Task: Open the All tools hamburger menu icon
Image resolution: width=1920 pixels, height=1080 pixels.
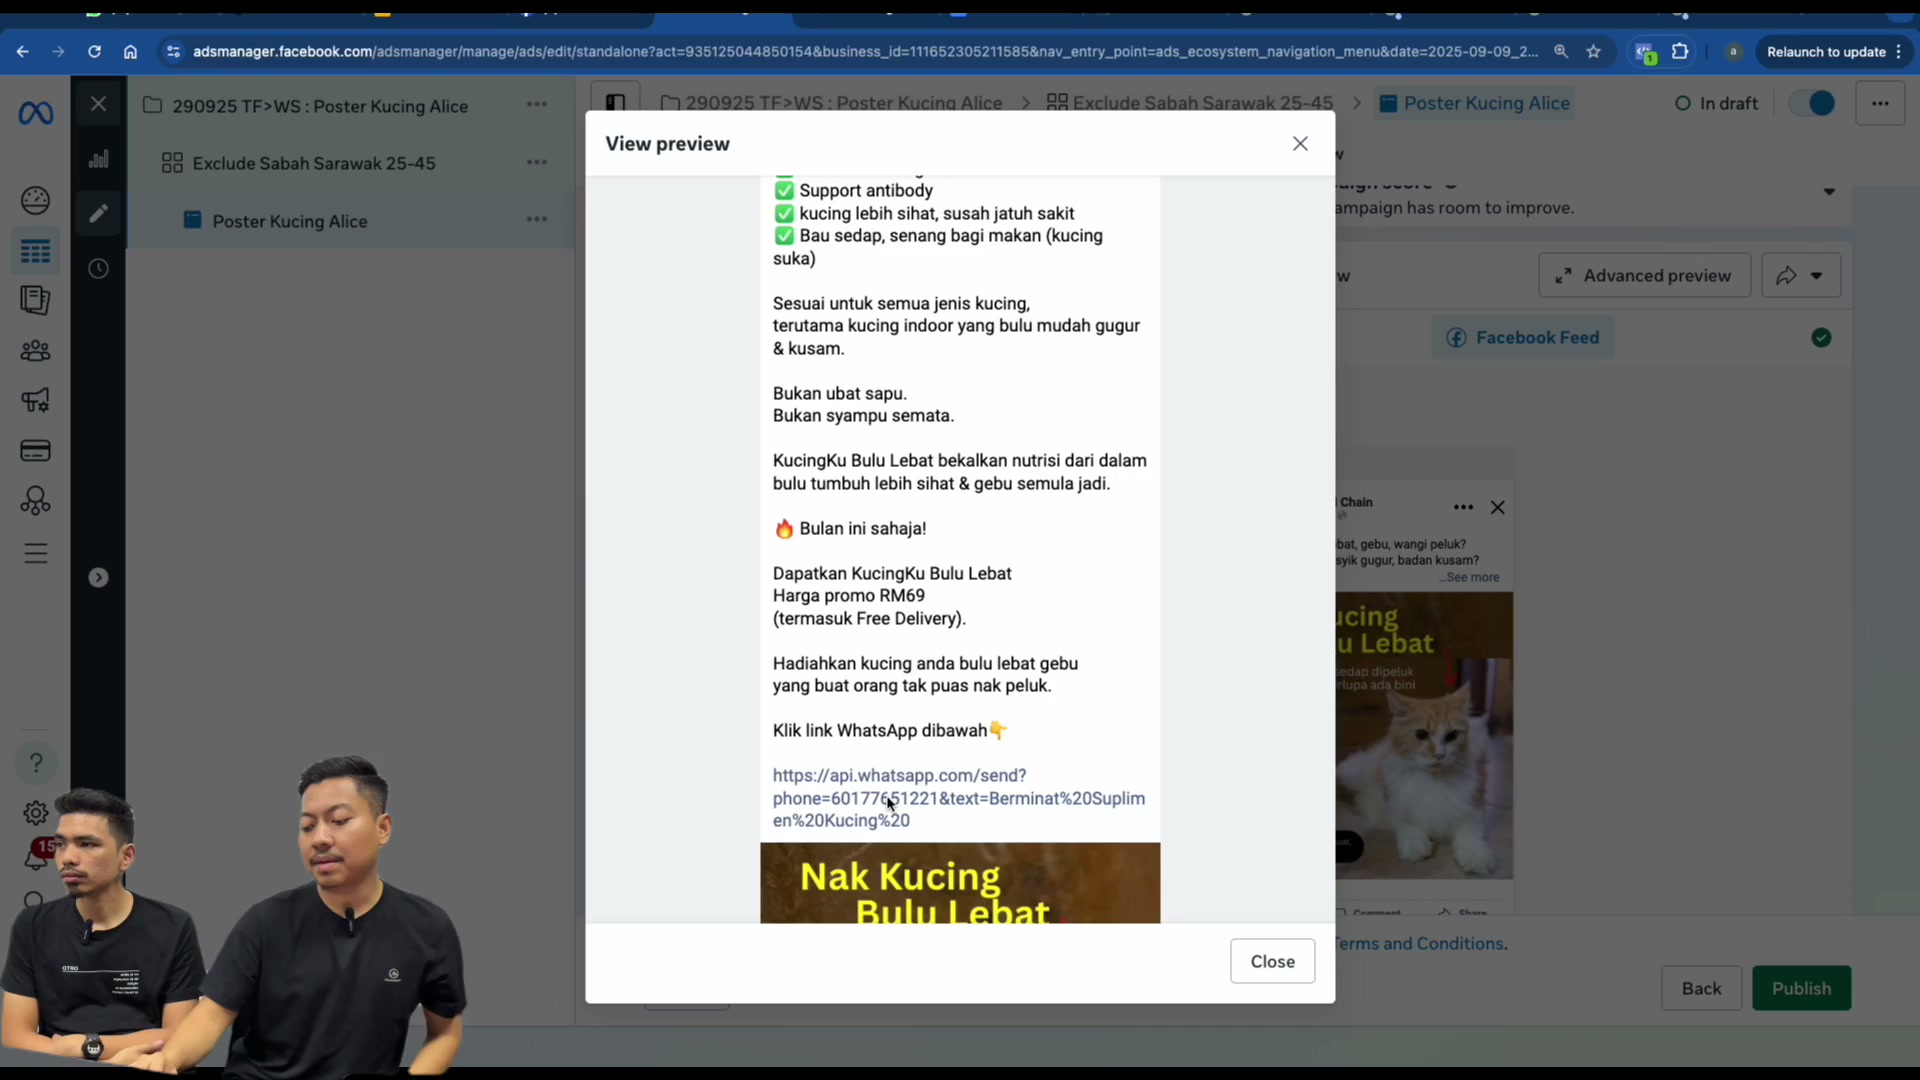Action: (x=35, y=553)
